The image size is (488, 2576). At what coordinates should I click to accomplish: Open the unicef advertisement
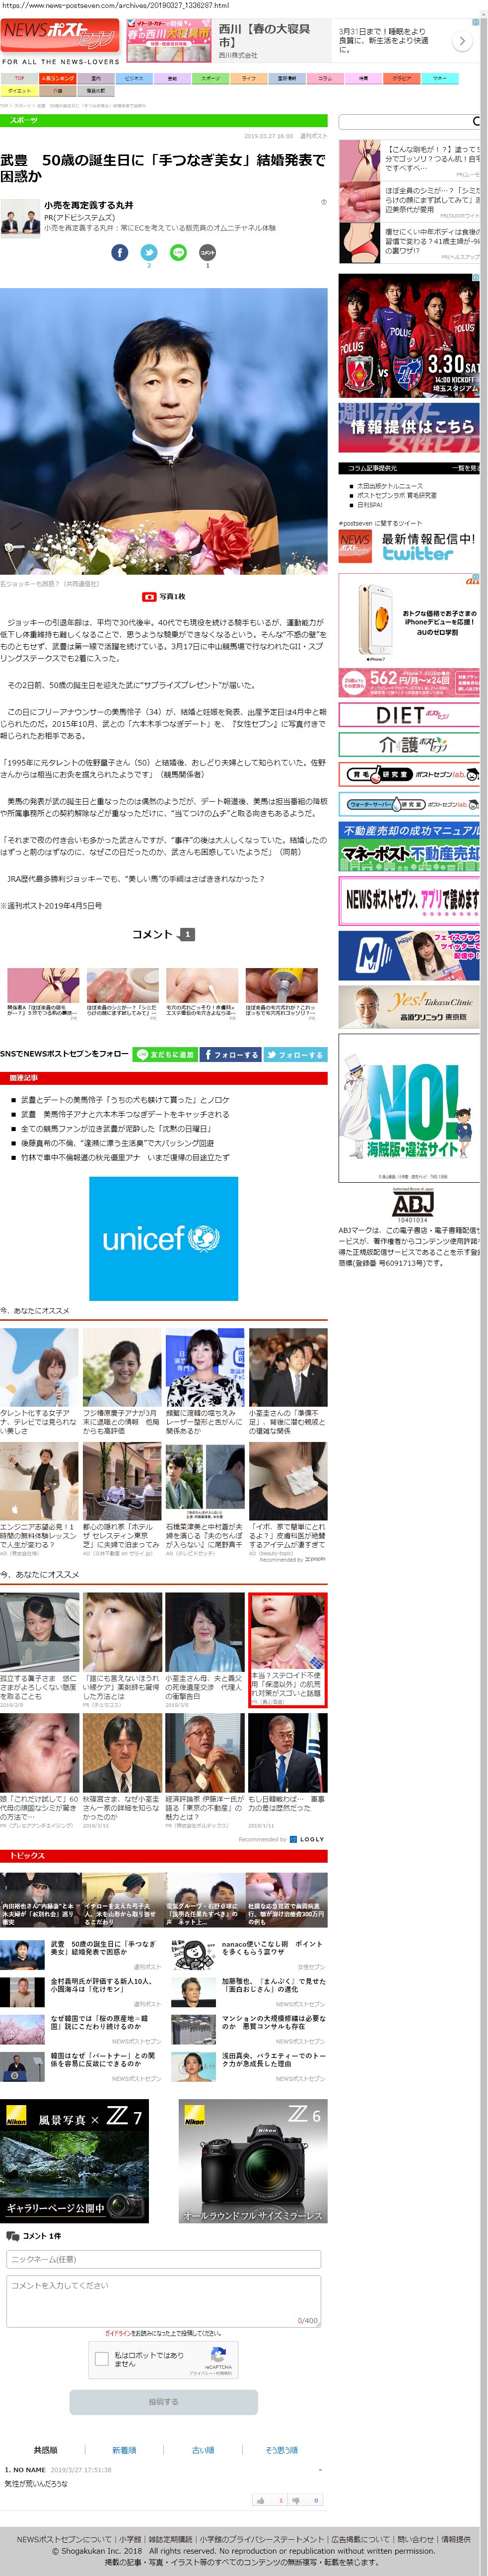click(x=163, y=1238)
